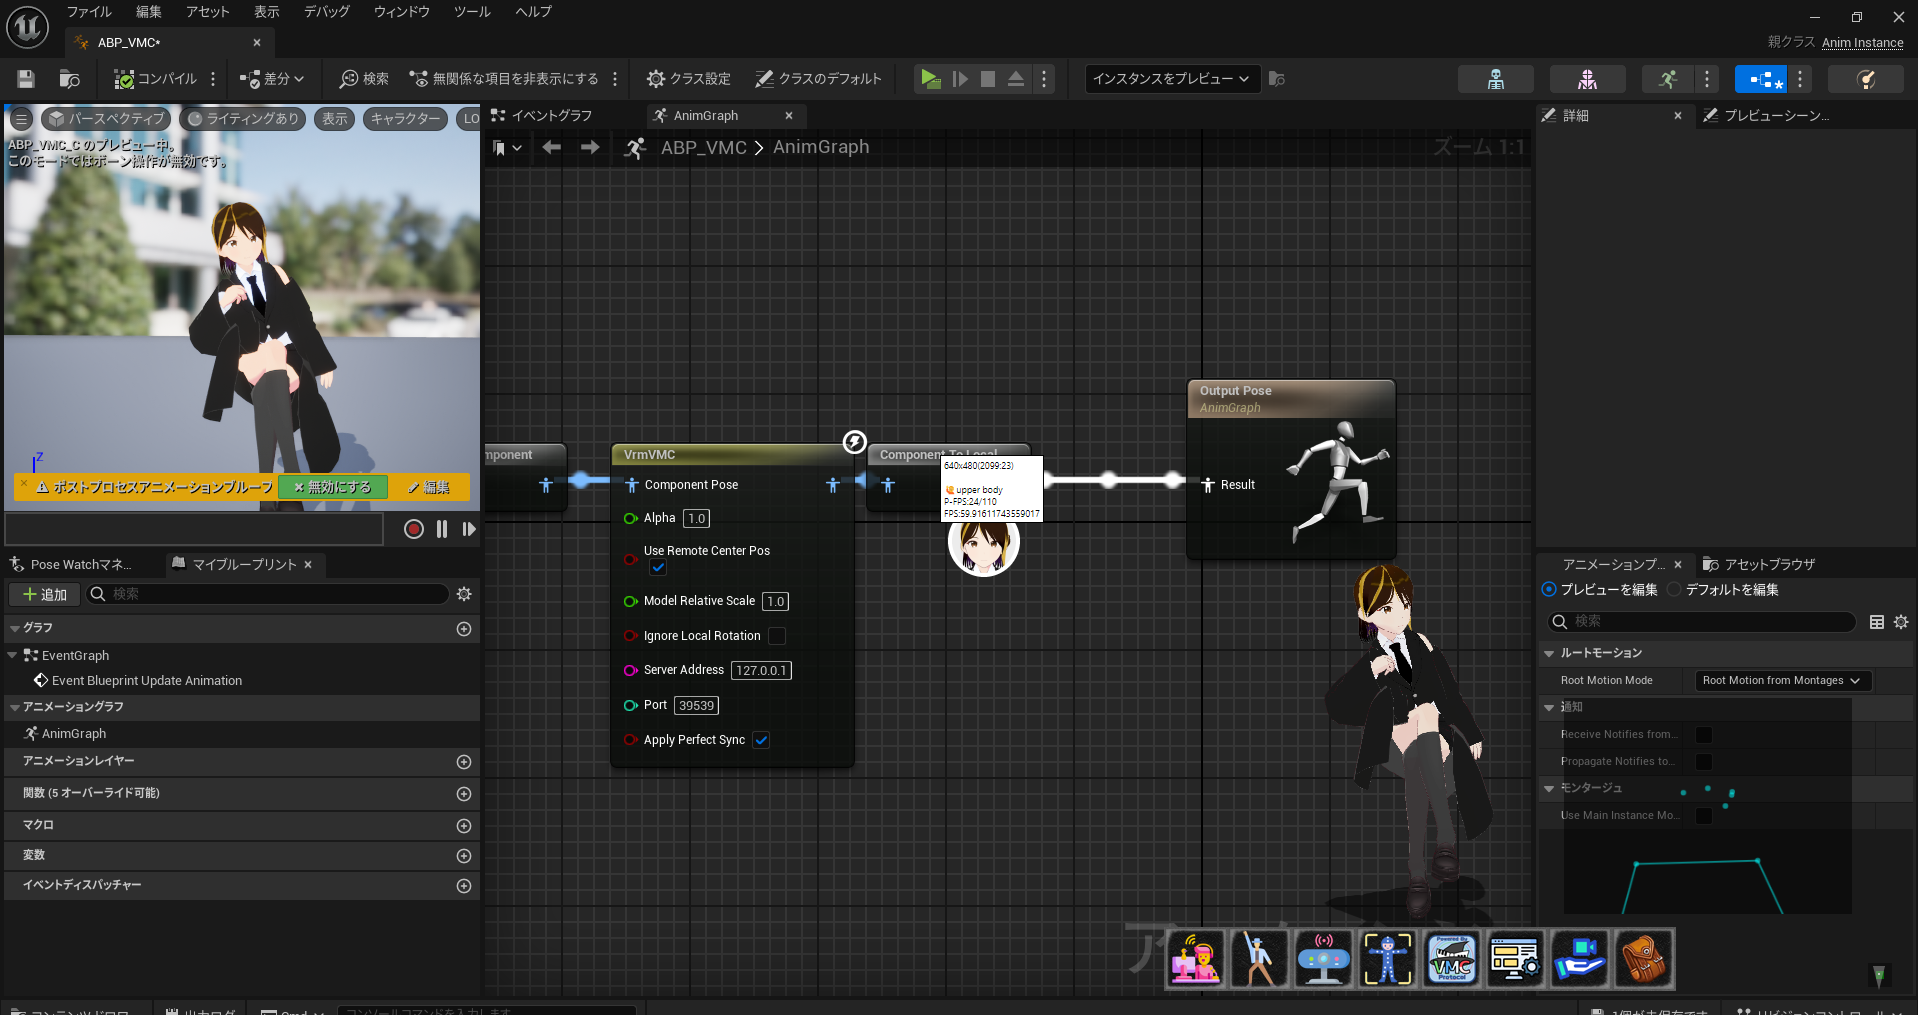Open Physics Asset editor mode
Image resolution: width=1918 pixels, height=1015 pixels.
[x=1865, y=78]
